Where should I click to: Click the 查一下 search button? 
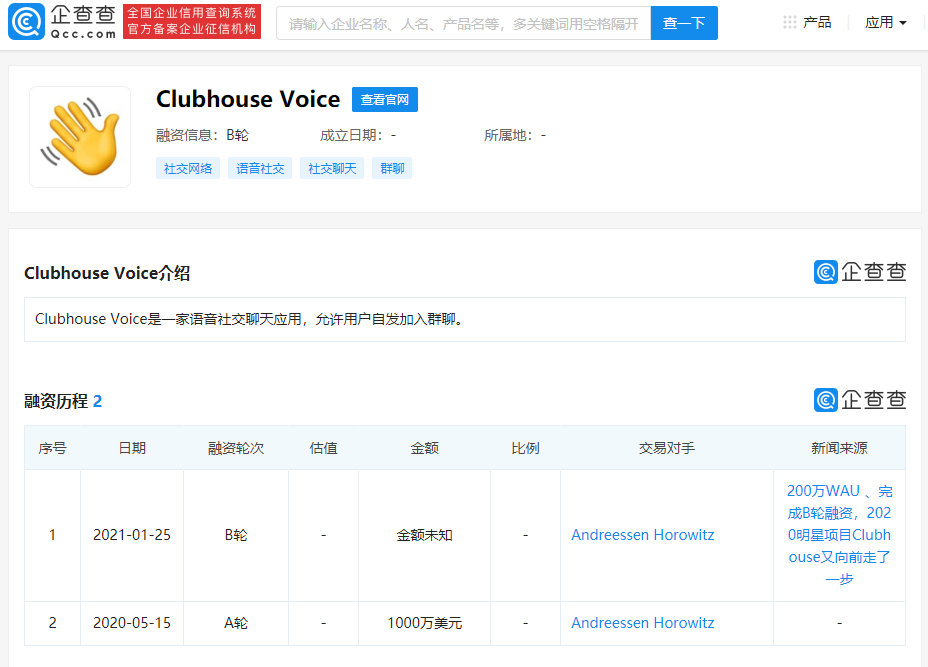(684, 23)
